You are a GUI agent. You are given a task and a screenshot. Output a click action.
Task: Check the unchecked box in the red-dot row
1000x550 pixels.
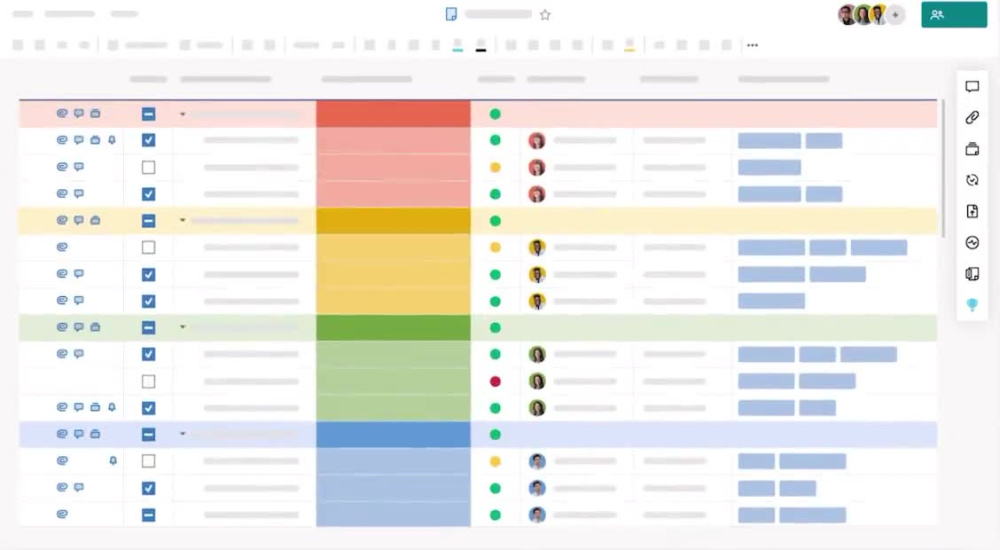(149, 382)
